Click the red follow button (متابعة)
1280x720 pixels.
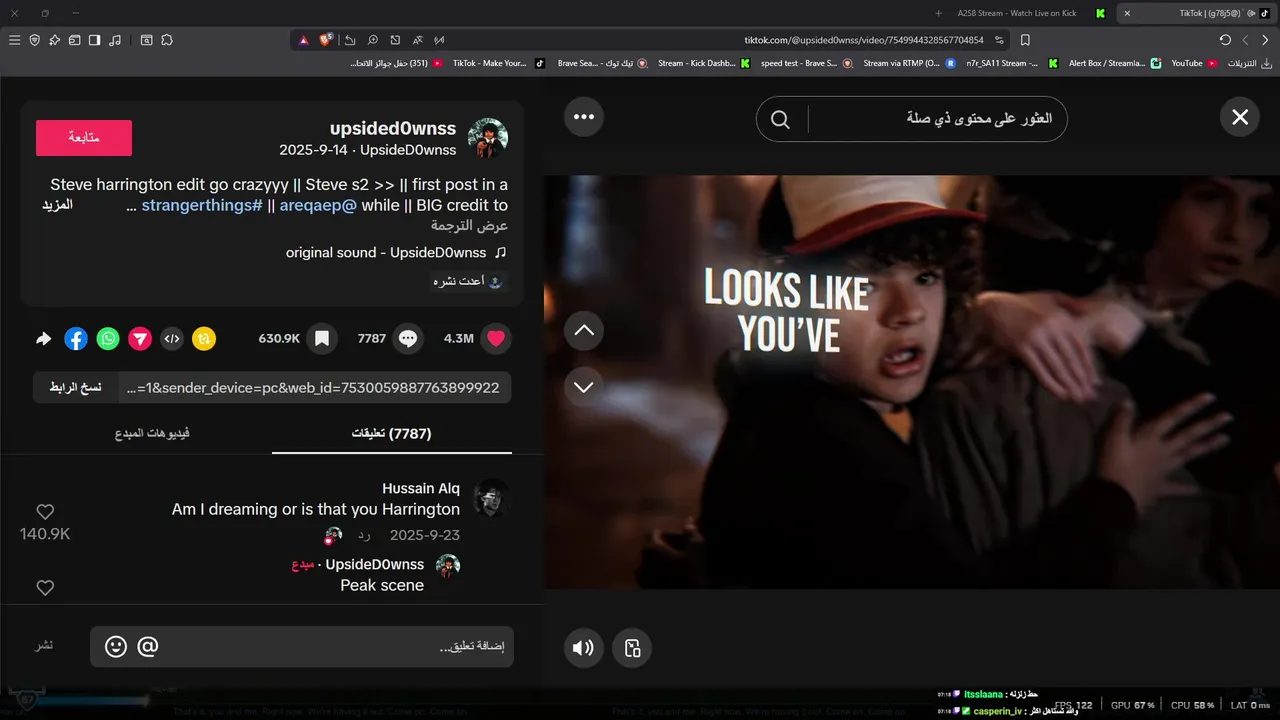(84, 138)
